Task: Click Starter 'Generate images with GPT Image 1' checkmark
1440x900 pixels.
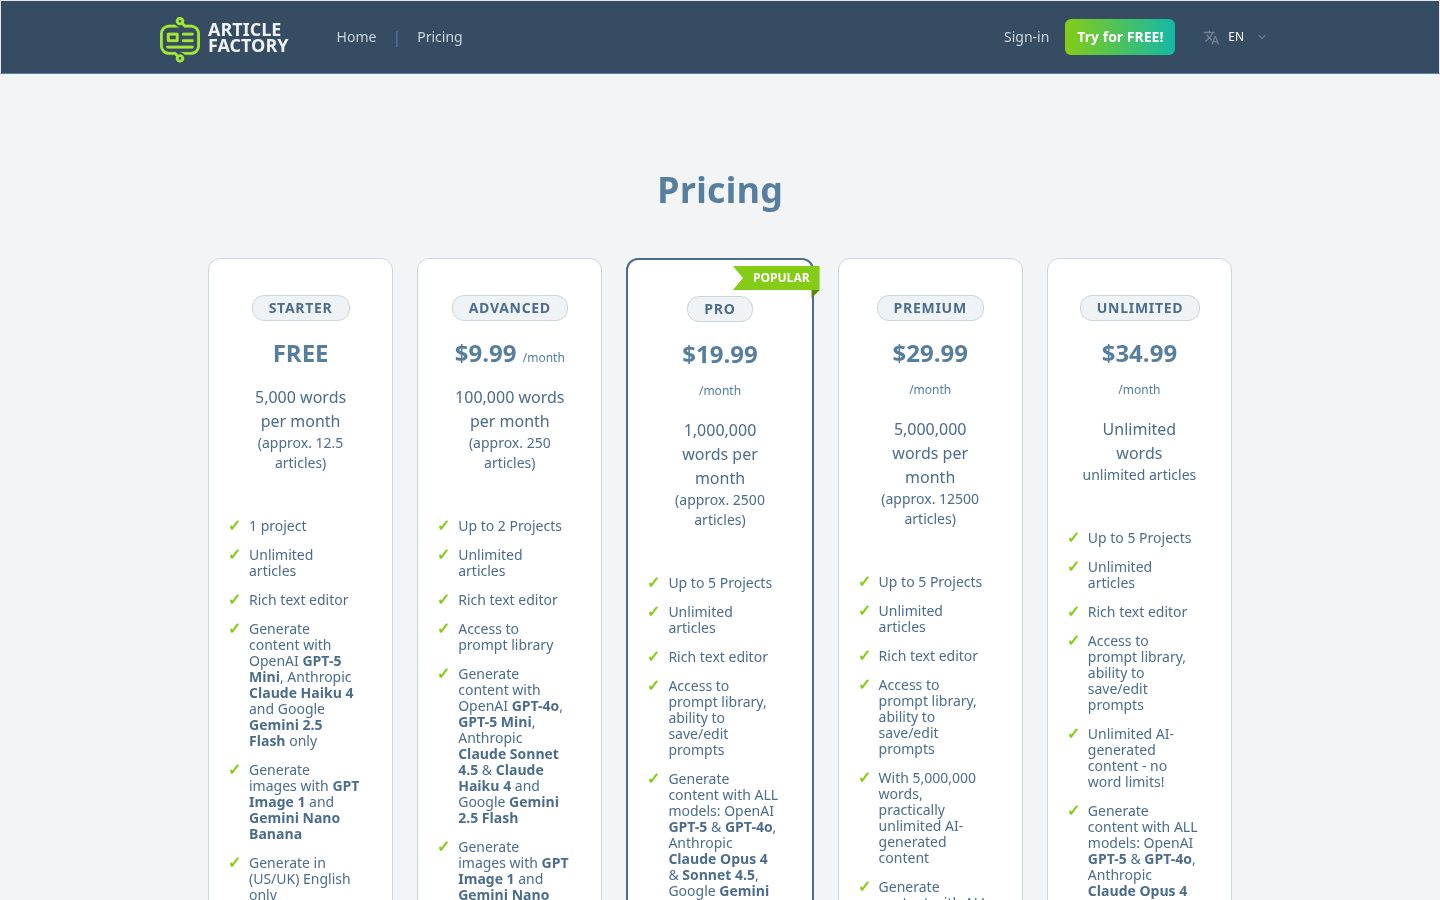Action: coord(234,770)
